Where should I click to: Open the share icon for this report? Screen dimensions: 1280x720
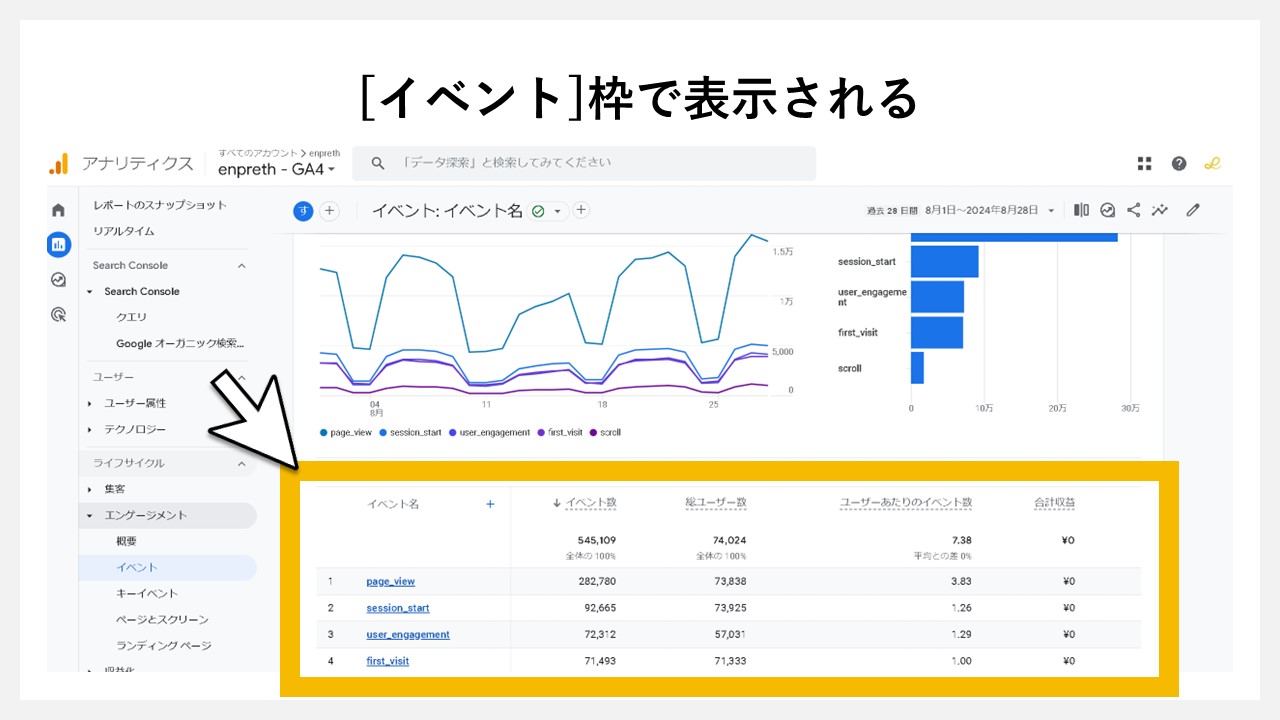tap(1134, 210)
